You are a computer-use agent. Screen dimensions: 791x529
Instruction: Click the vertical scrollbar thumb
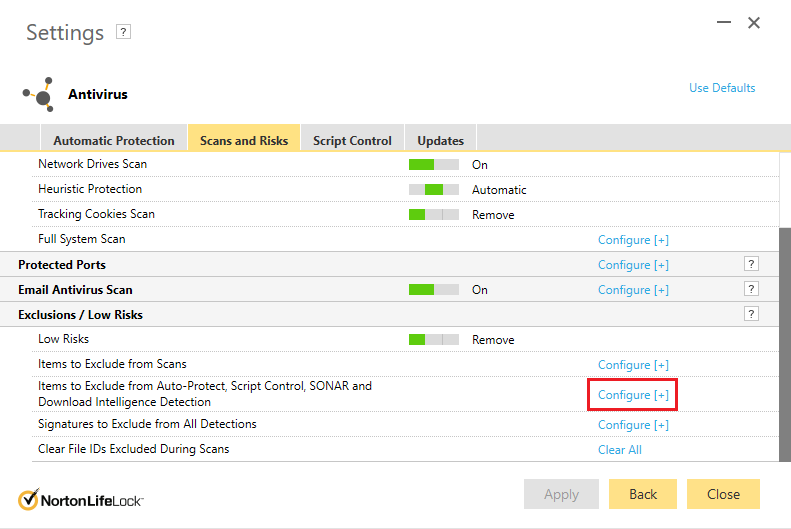785,344
